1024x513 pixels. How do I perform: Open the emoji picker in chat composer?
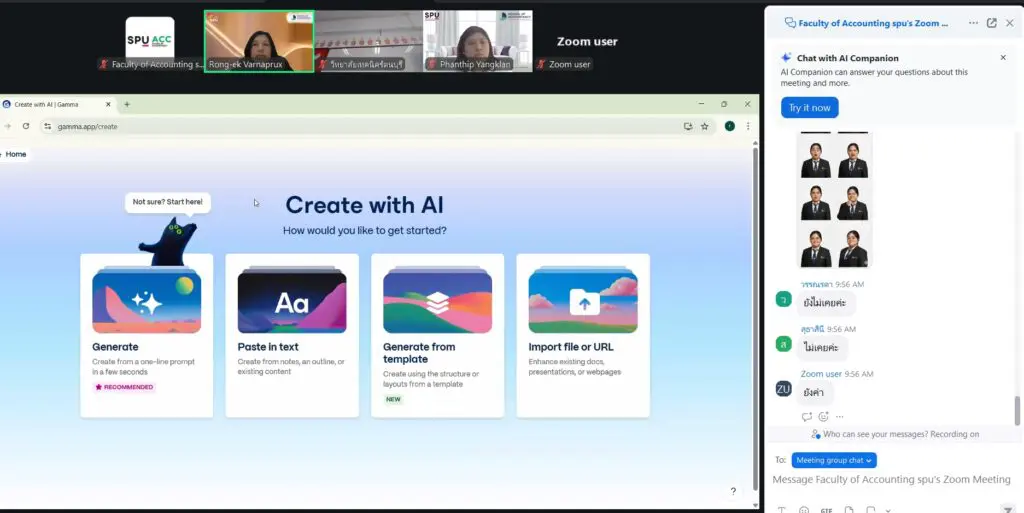coord(804,509)
